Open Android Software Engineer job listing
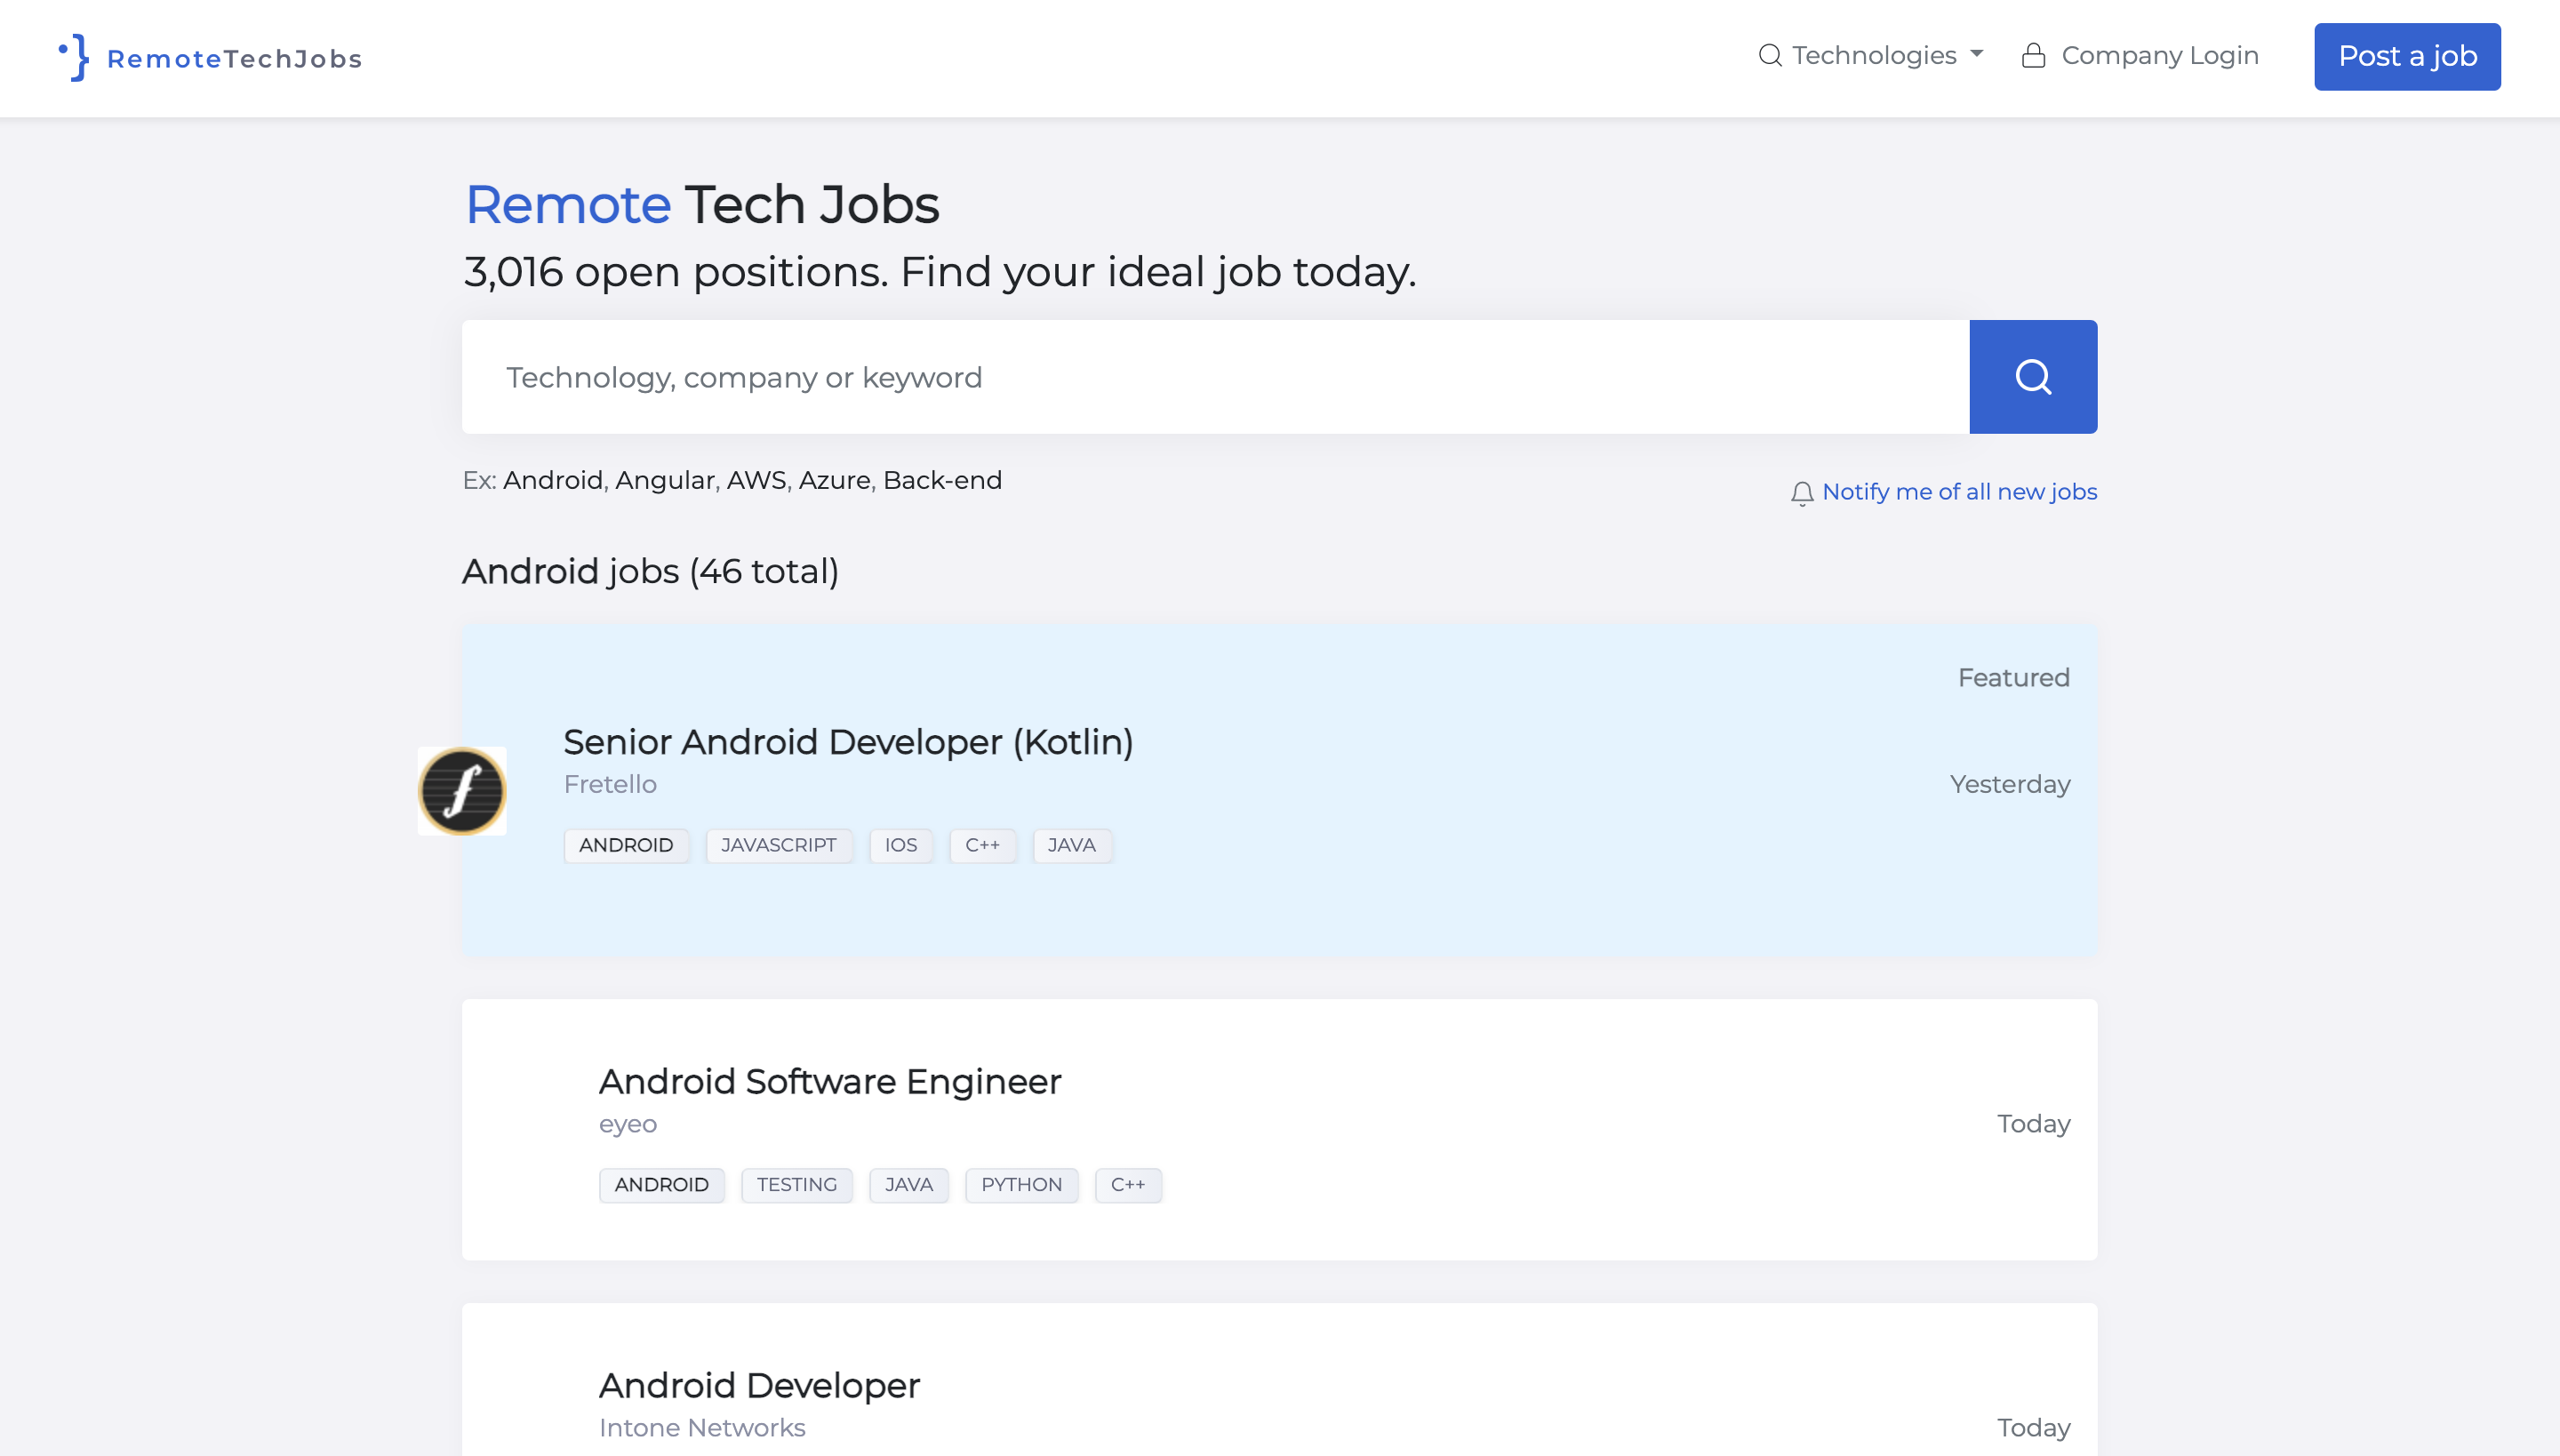The width and height of the screenshot is (2560, 1456). [830, 1082]
